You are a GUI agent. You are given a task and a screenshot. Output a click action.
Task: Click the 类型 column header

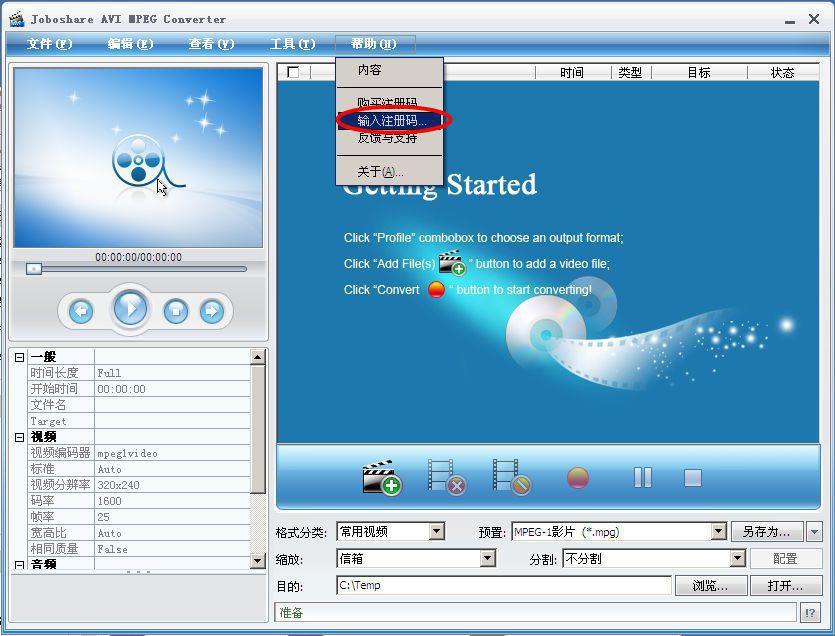click(x=631, y=72)
